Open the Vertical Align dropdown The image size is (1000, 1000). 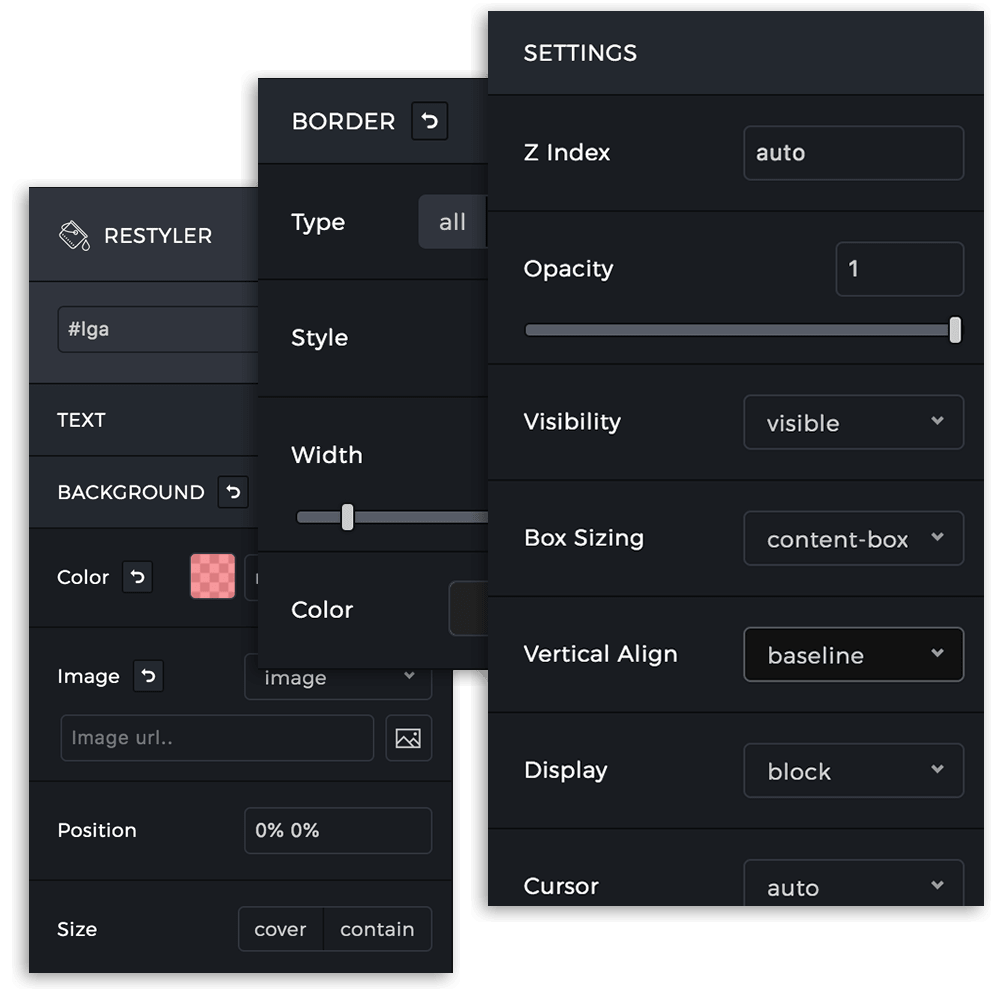(853, 655)
